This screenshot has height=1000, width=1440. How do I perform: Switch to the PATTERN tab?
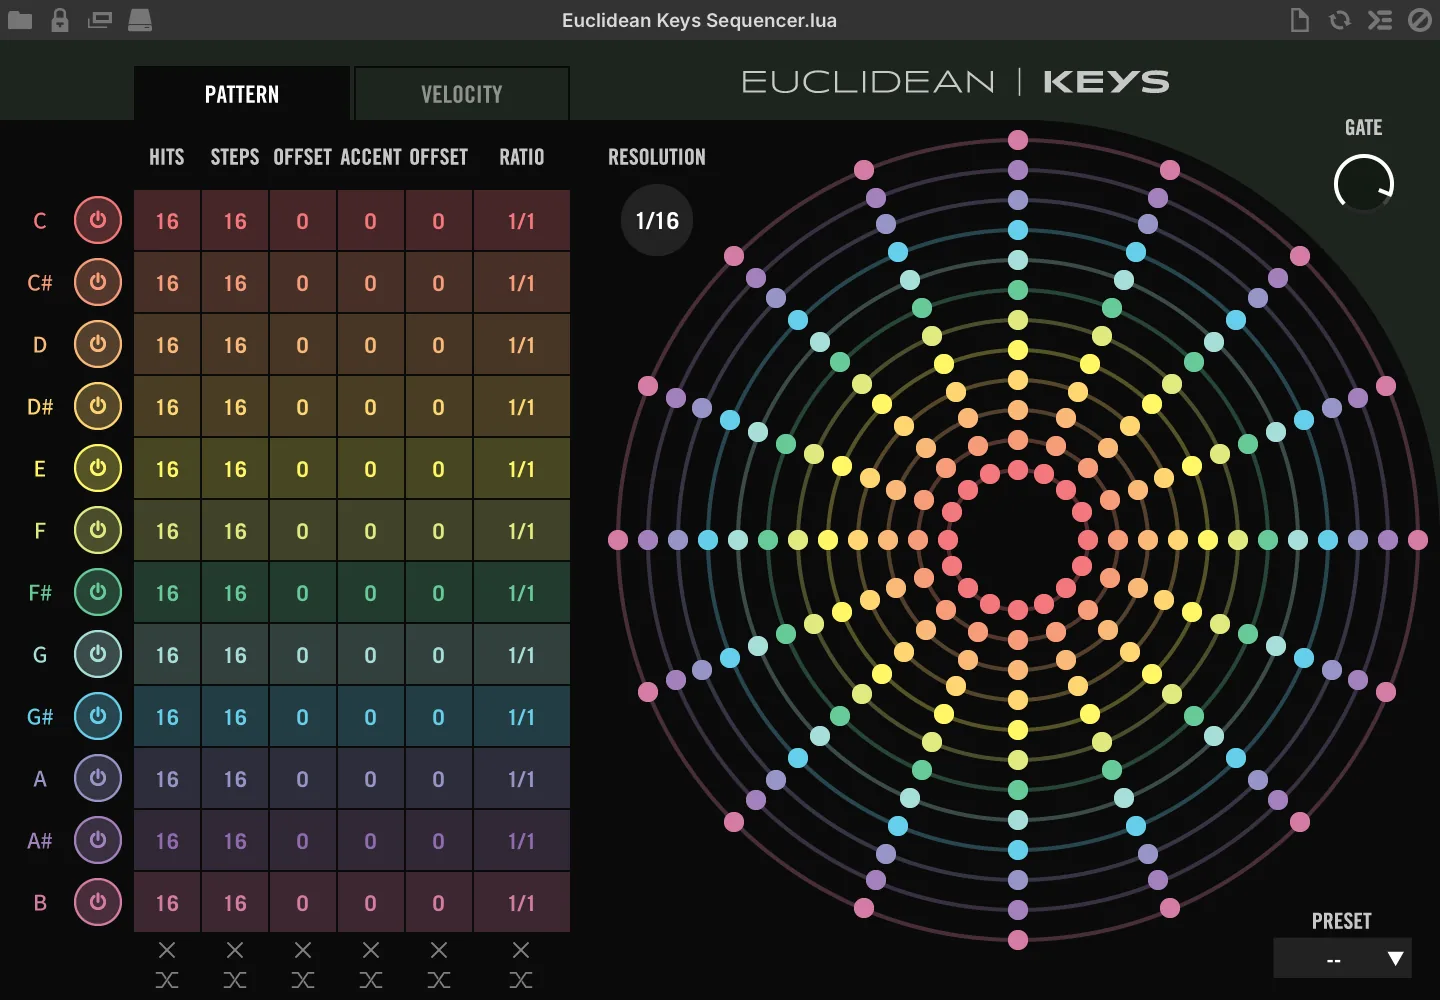pos(242,94)
